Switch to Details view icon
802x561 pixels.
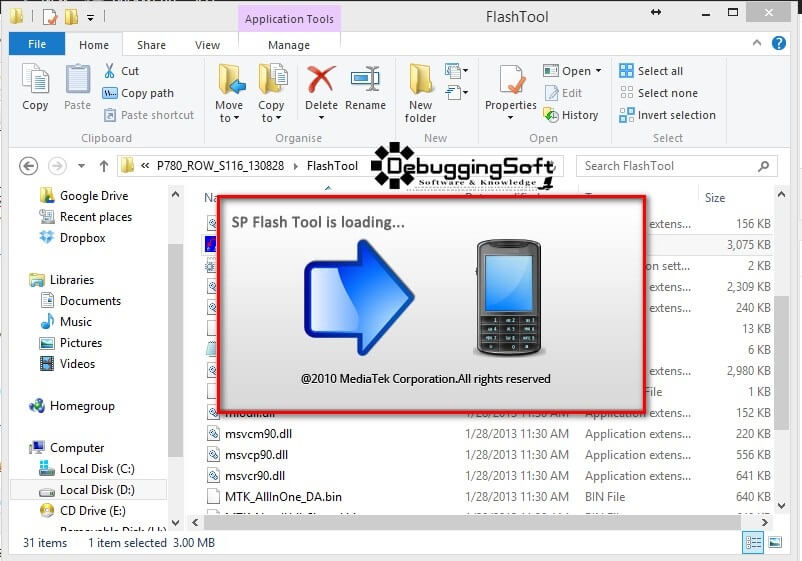point(753,543)
